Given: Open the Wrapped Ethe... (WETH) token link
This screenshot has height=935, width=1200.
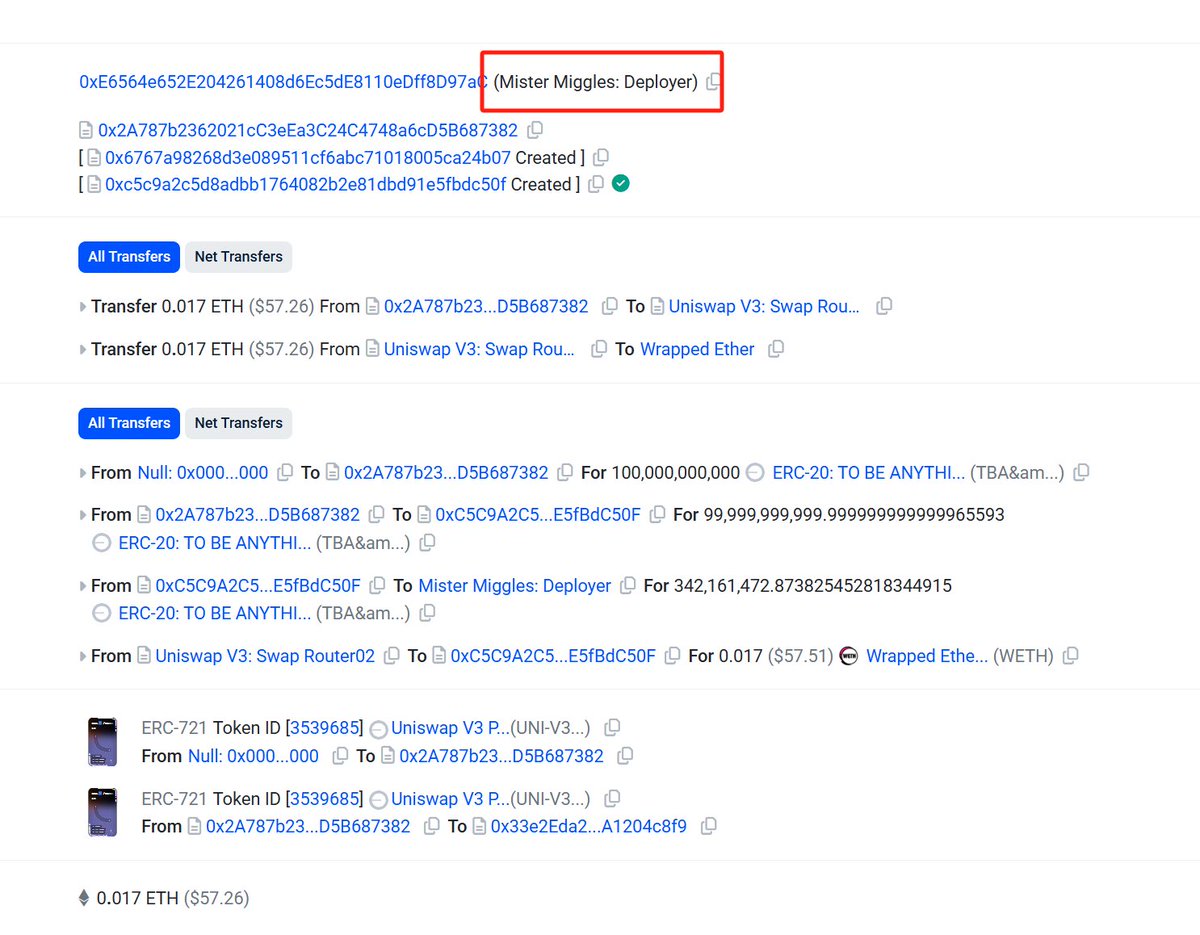Looking at the screenshot, I should point(927,656).
